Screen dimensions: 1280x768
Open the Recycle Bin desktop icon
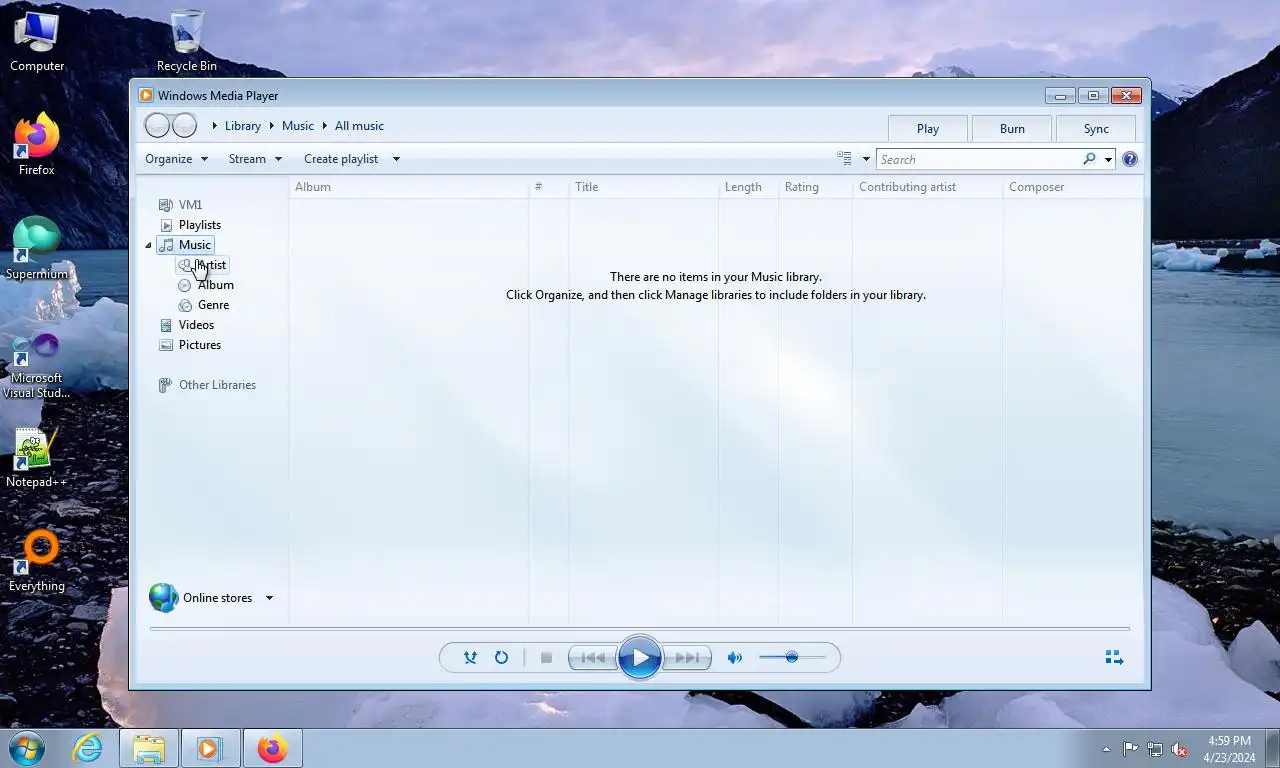coord(187,41)
